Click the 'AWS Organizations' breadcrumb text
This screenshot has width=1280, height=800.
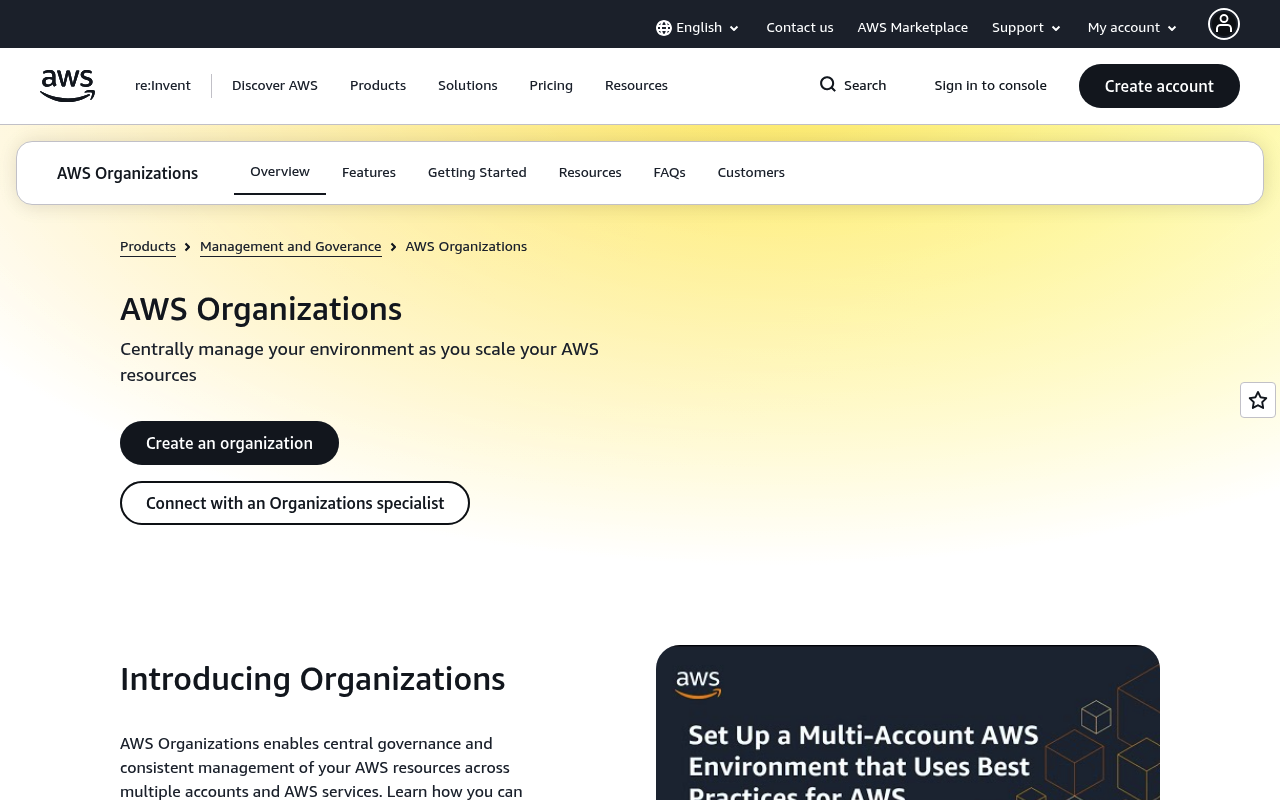pyautogui.click(x=466, y=247)
